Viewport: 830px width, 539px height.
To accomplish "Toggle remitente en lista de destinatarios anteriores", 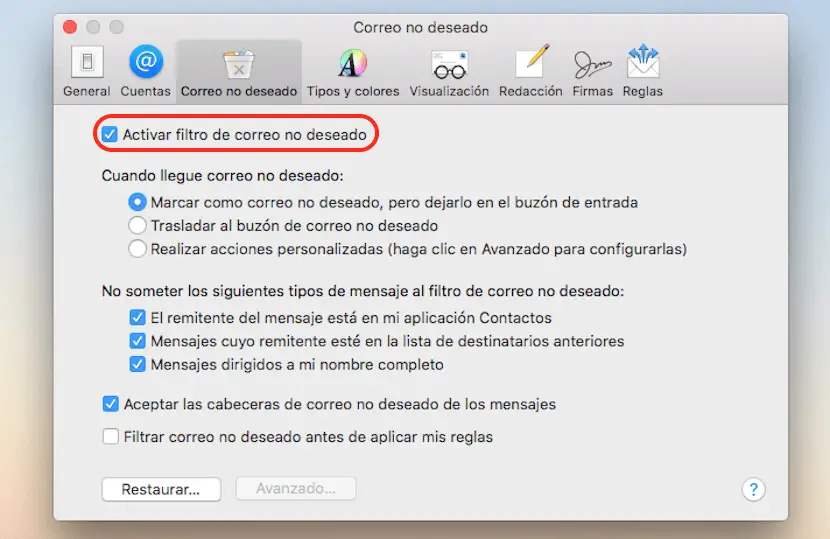I will pyautogui.click(x=137, y=341).
